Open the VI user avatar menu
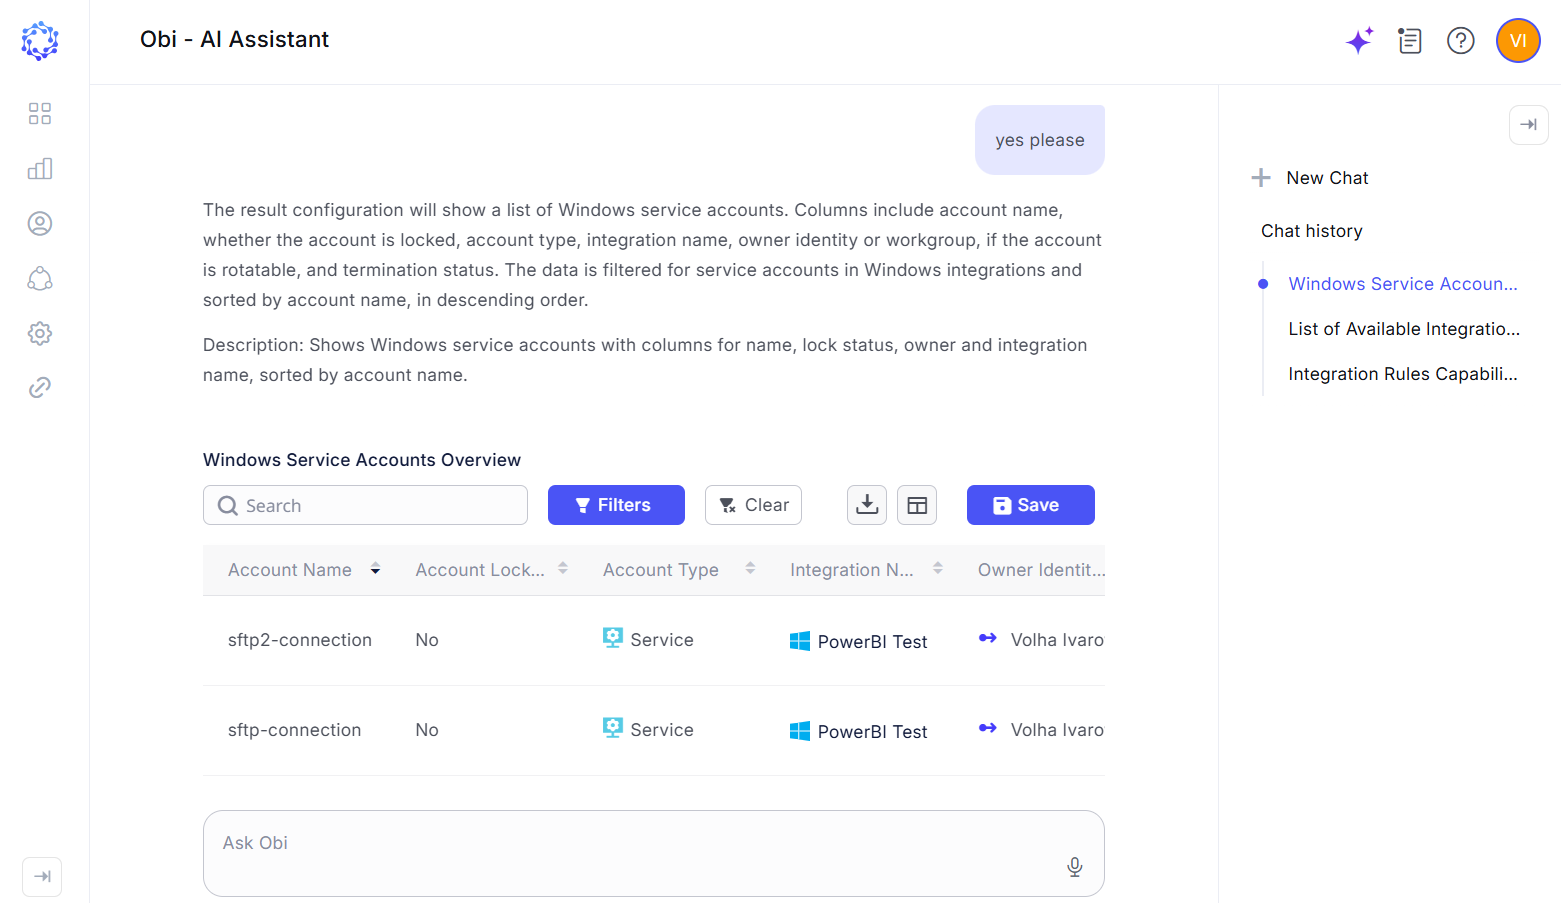The image size is (1561, 903). 1518,41
